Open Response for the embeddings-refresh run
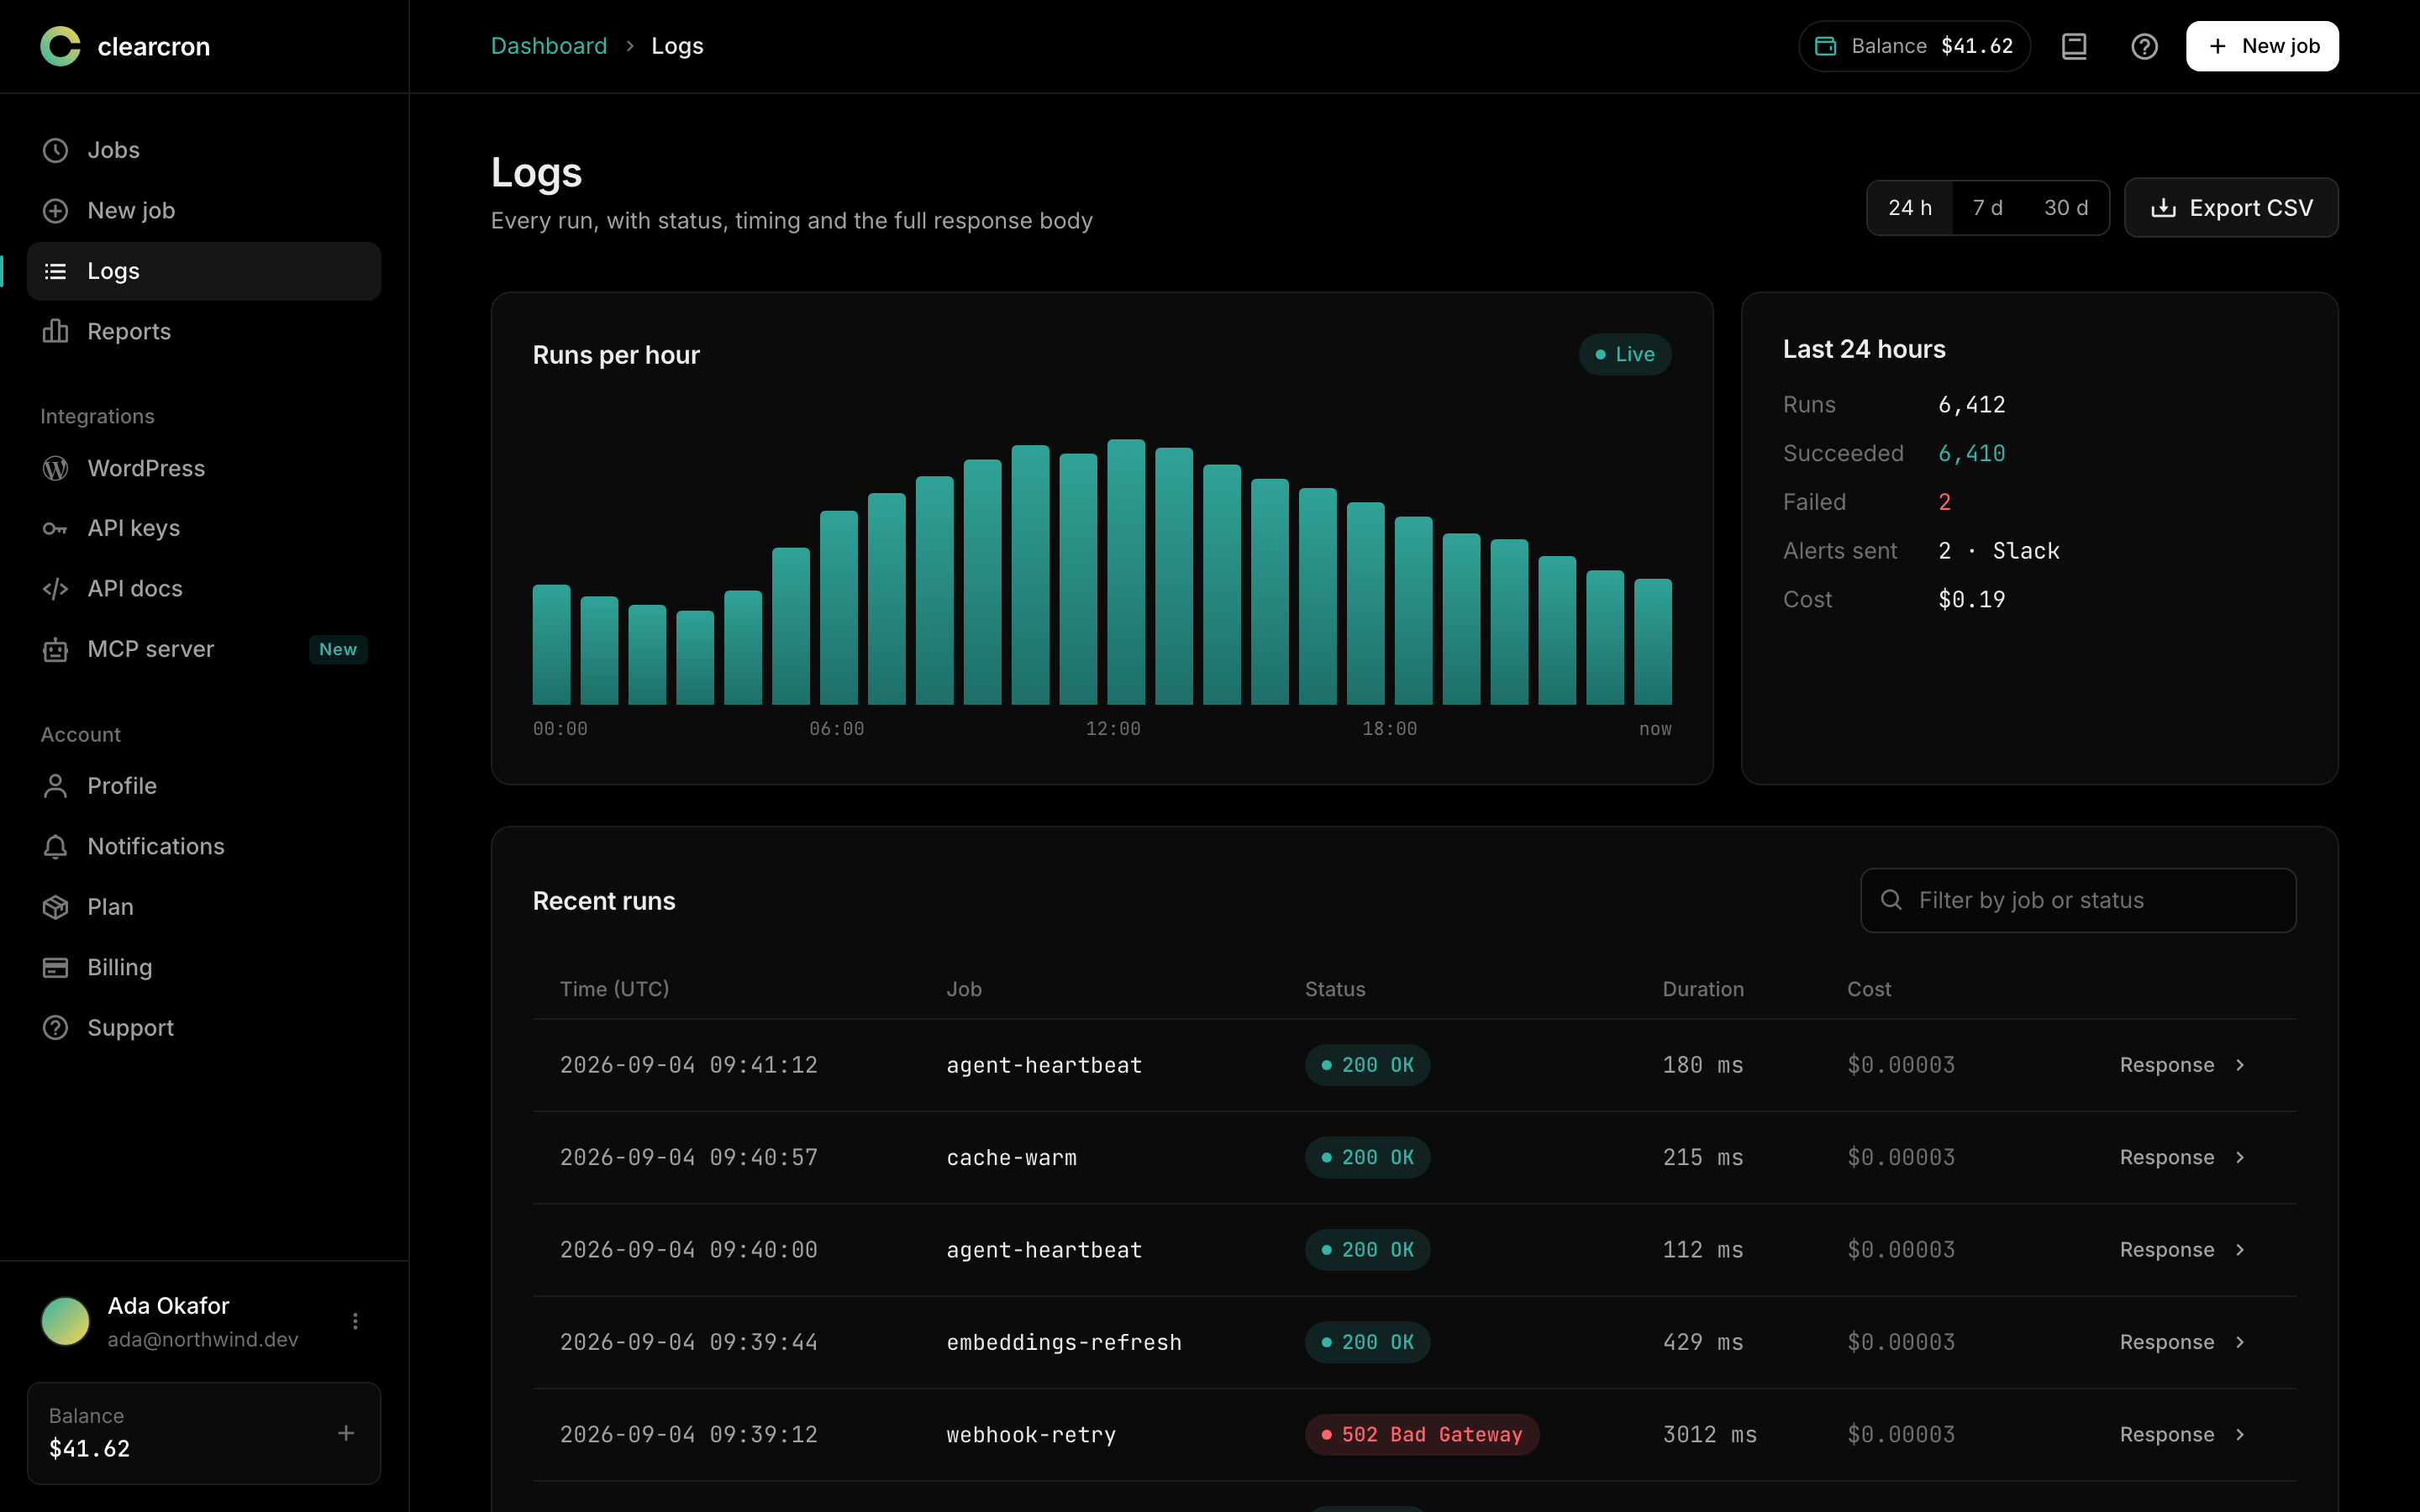This screenshot has width=2420, height=1512. 2182,1342
